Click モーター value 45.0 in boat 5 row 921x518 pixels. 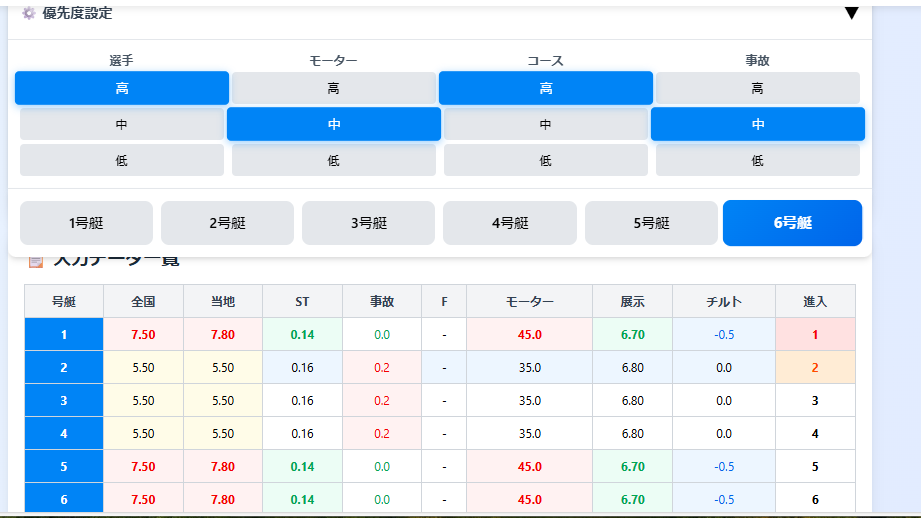[x=530, y=466]
